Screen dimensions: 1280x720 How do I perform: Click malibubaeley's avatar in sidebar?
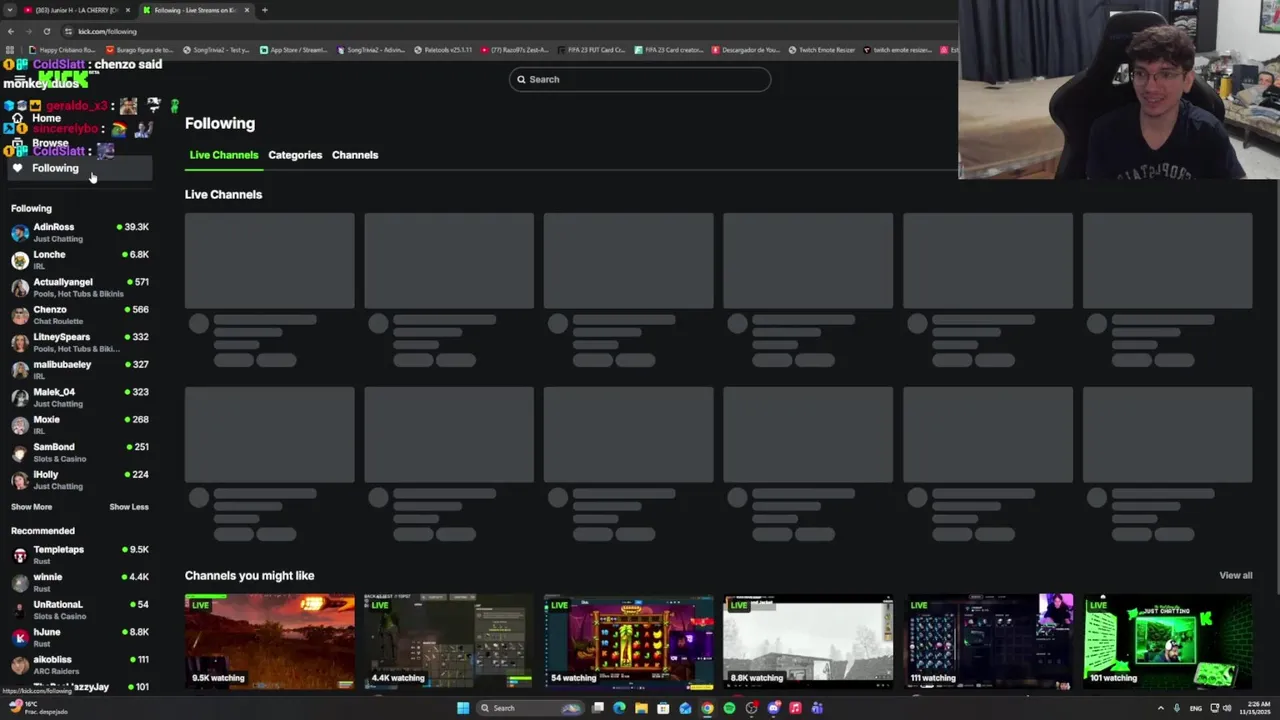[x=20, y=370]
